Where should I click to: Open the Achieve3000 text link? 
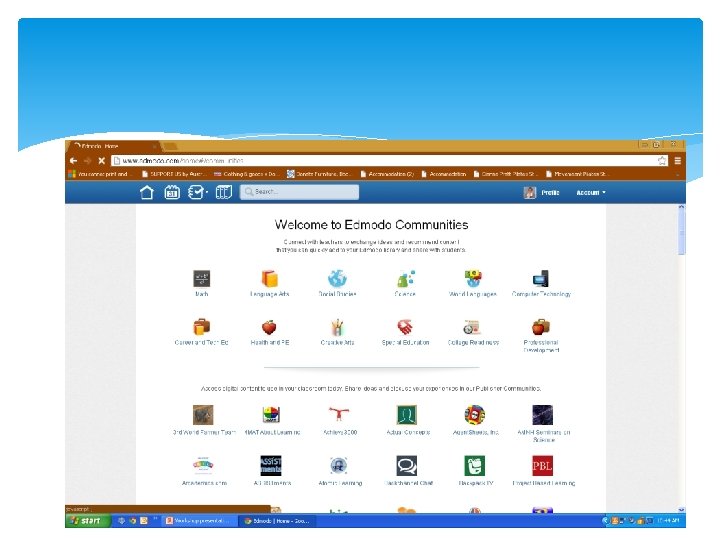click(x=340, y=432)
